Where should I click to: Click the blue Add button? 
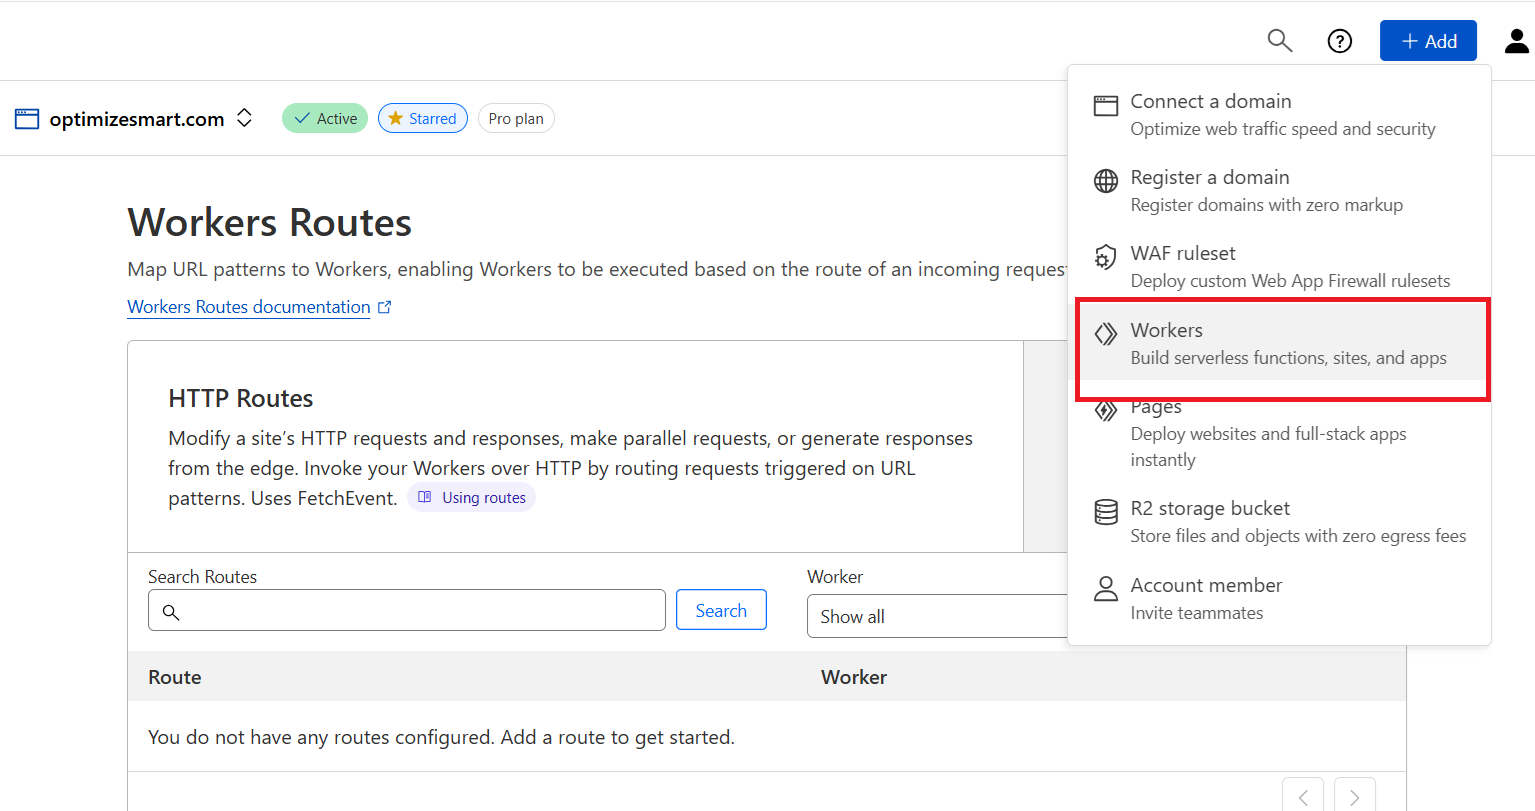tap(1427, 41)
